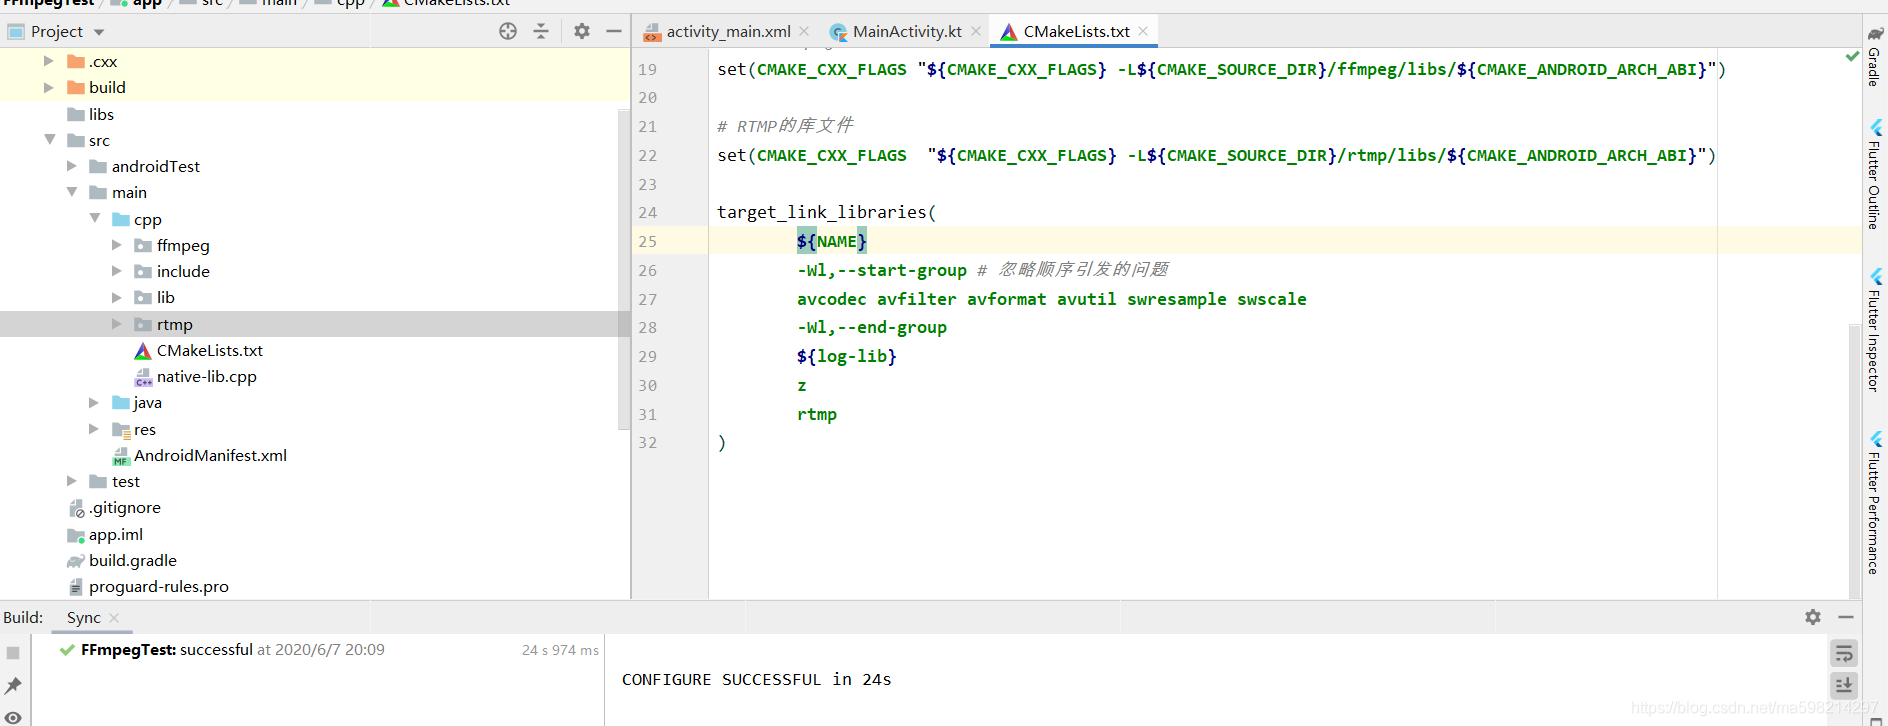Open Project panel settings gear
The width and height of the screenshot is (1888, 726).
pos(582,31)
